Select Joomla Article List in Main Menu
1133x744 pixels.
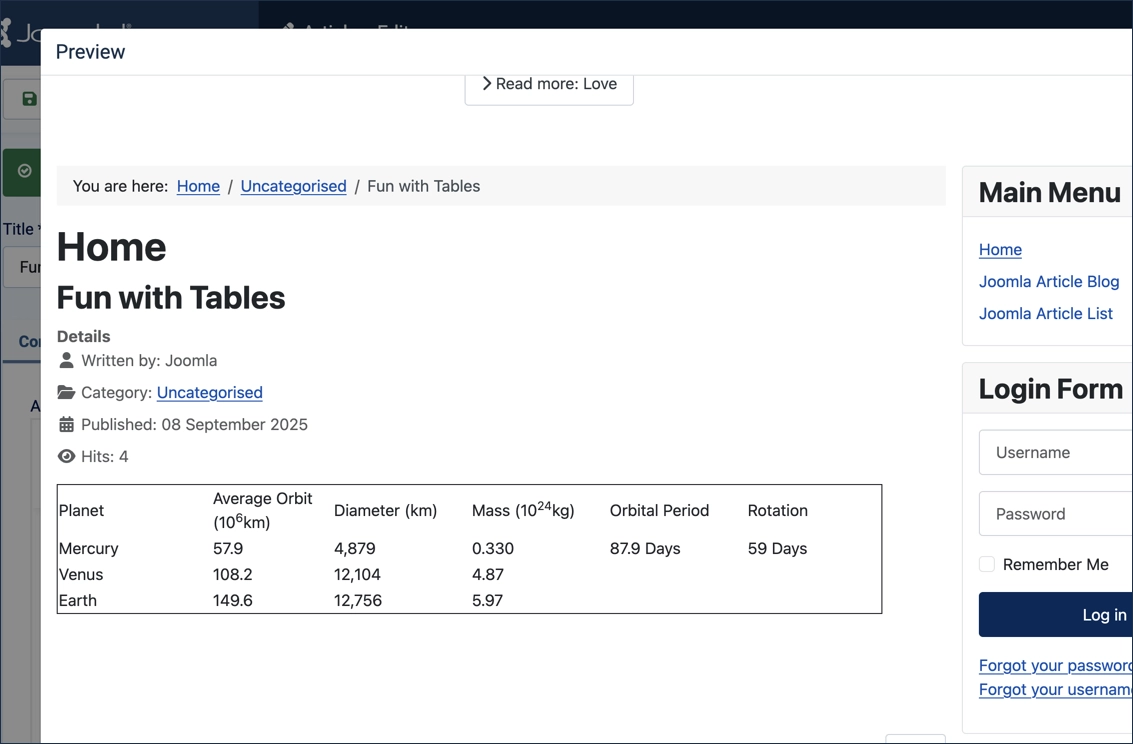click(1046, 313)
